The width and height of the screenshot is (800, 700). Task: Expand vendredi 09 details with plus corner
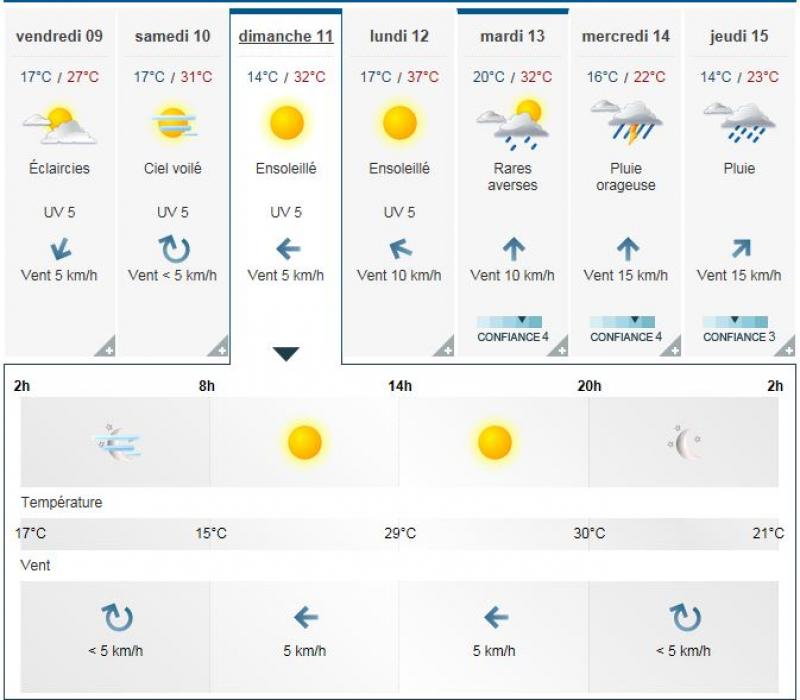[x=105, y=348]
